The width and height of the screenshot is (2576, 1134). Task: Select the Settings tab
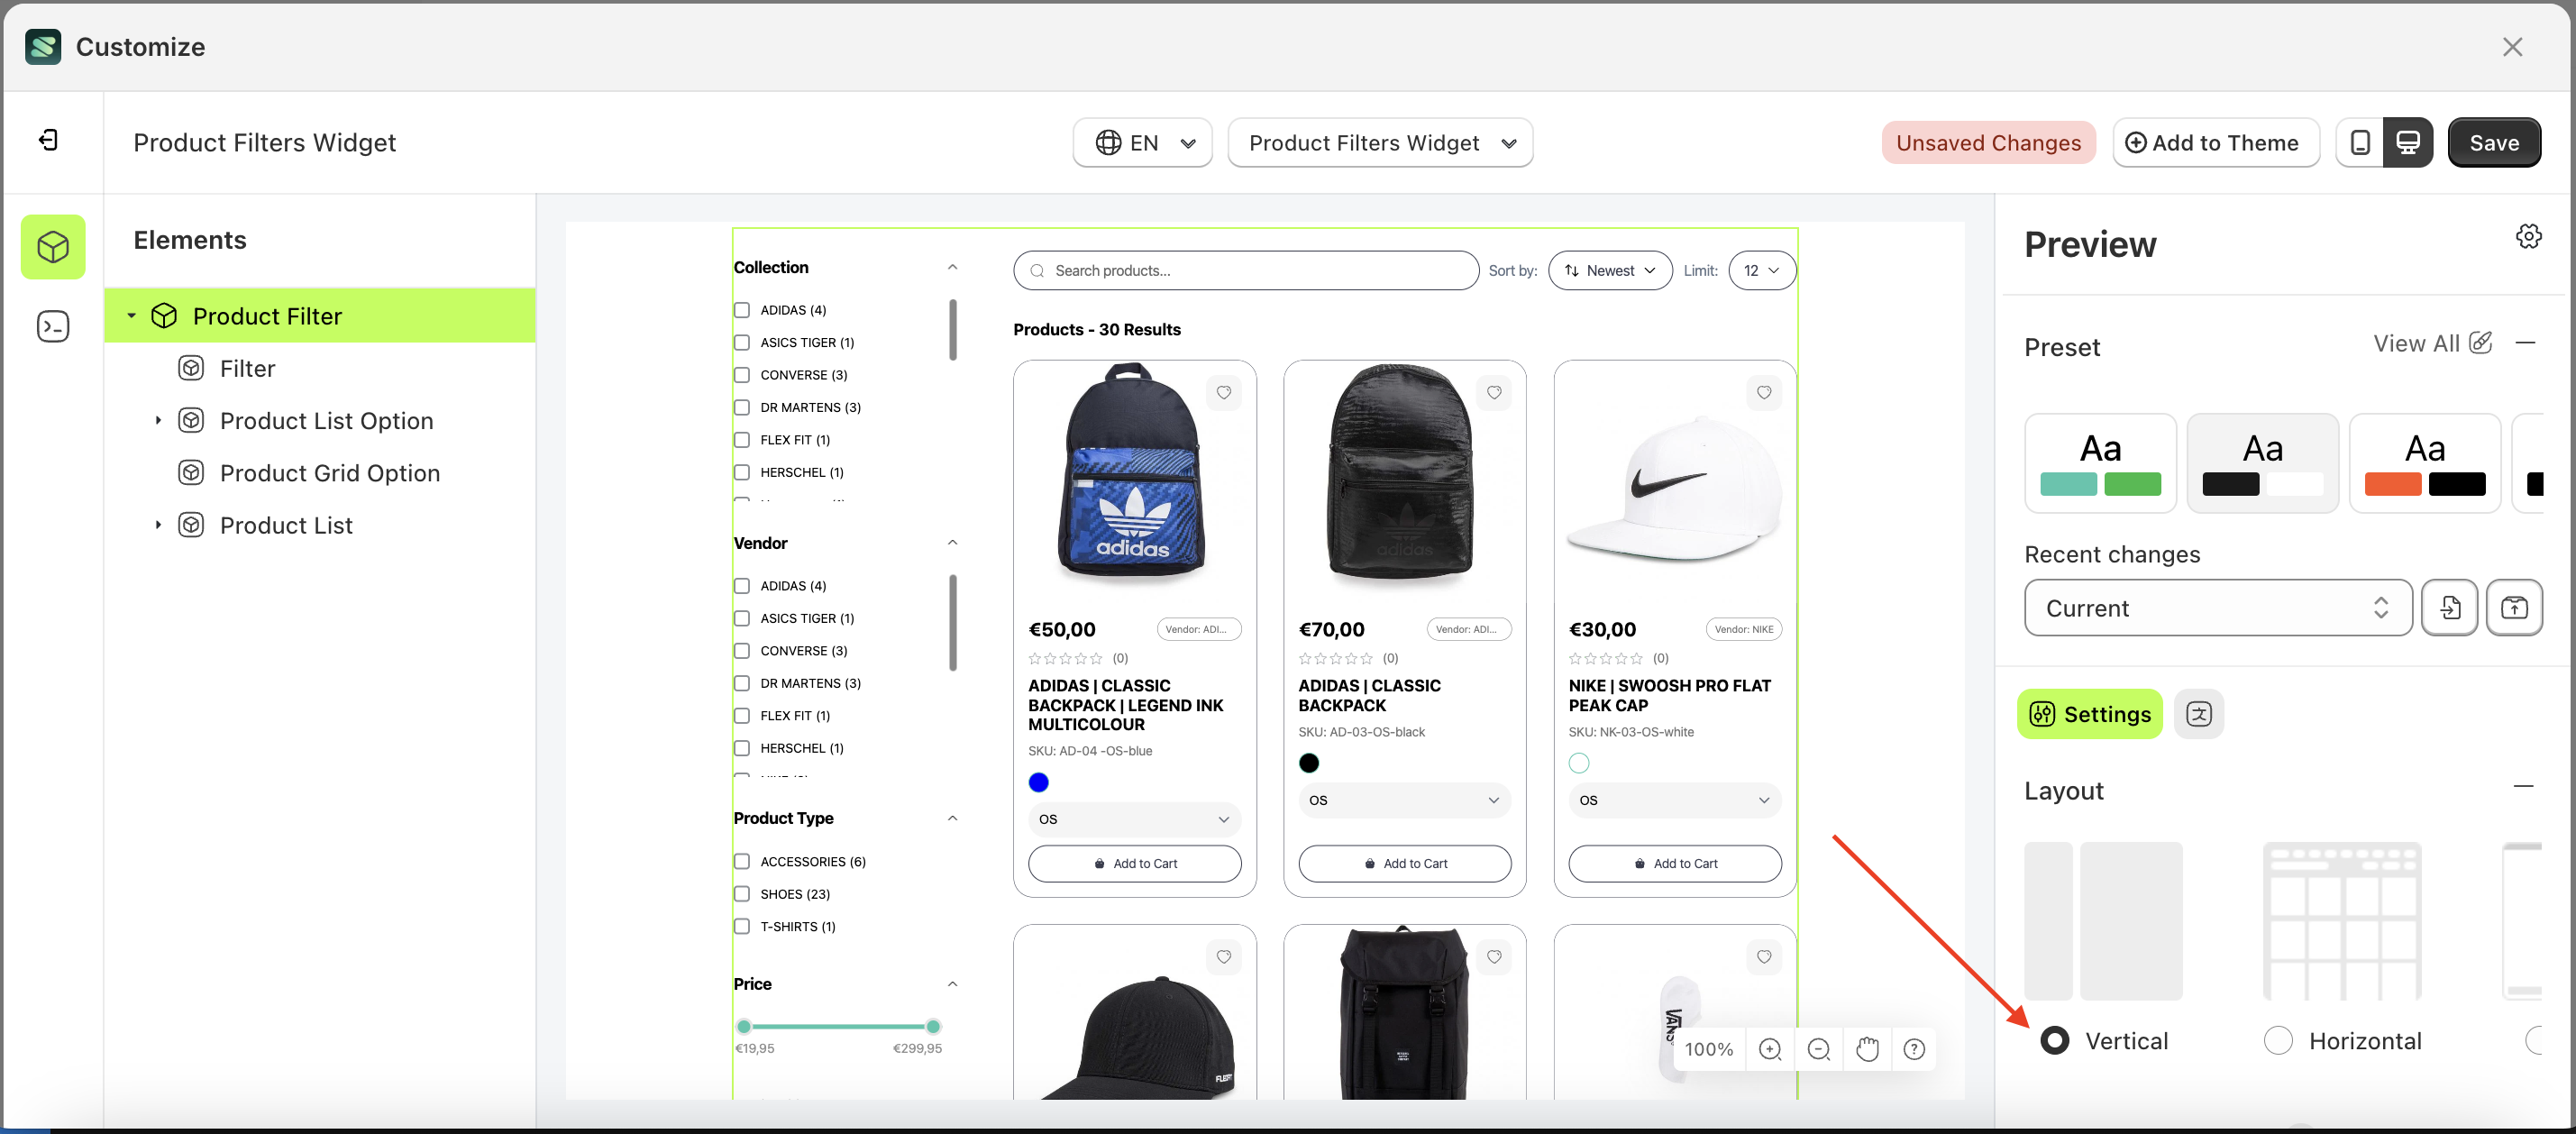tap(2089, 714)
